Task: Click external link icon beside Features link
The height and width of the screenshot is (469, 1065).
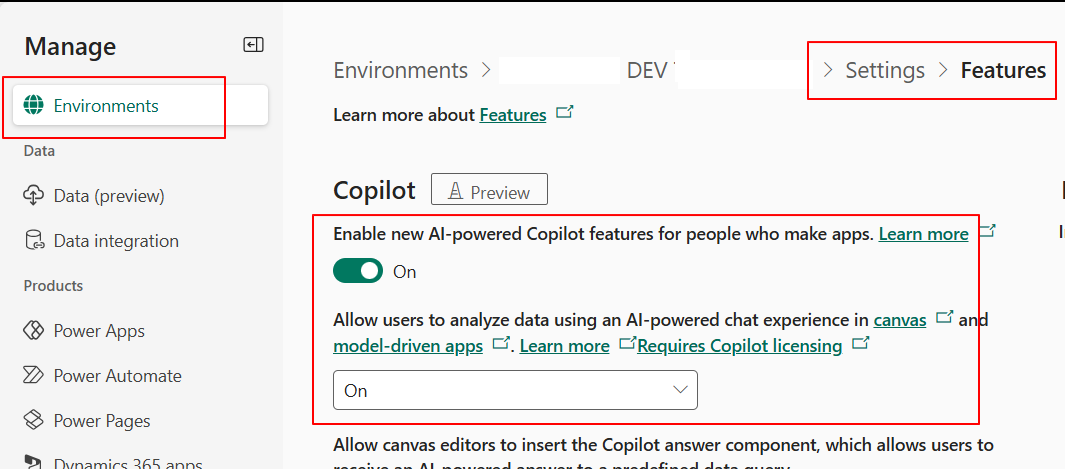Action: pyautogui.click(x=564, y=113)
